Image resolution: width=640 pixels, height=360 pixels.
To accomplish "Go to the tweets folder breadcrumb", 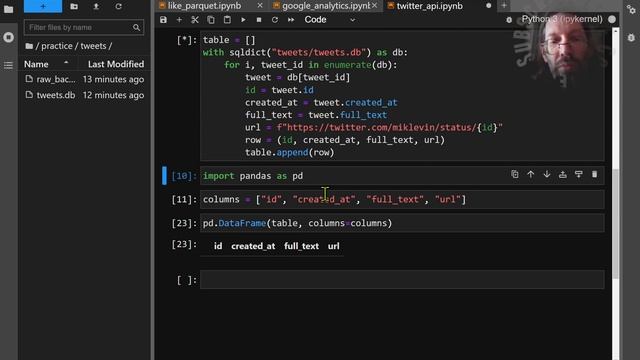I will (x=93, y=46).
